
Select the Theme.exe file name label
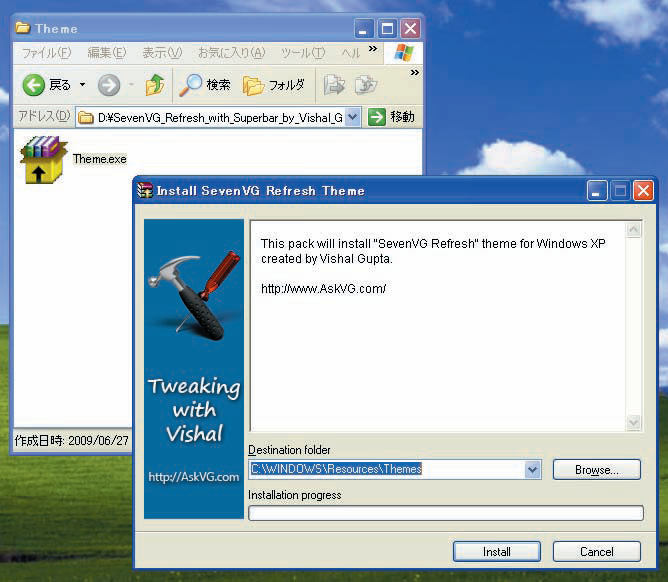(x=100, y=159)
